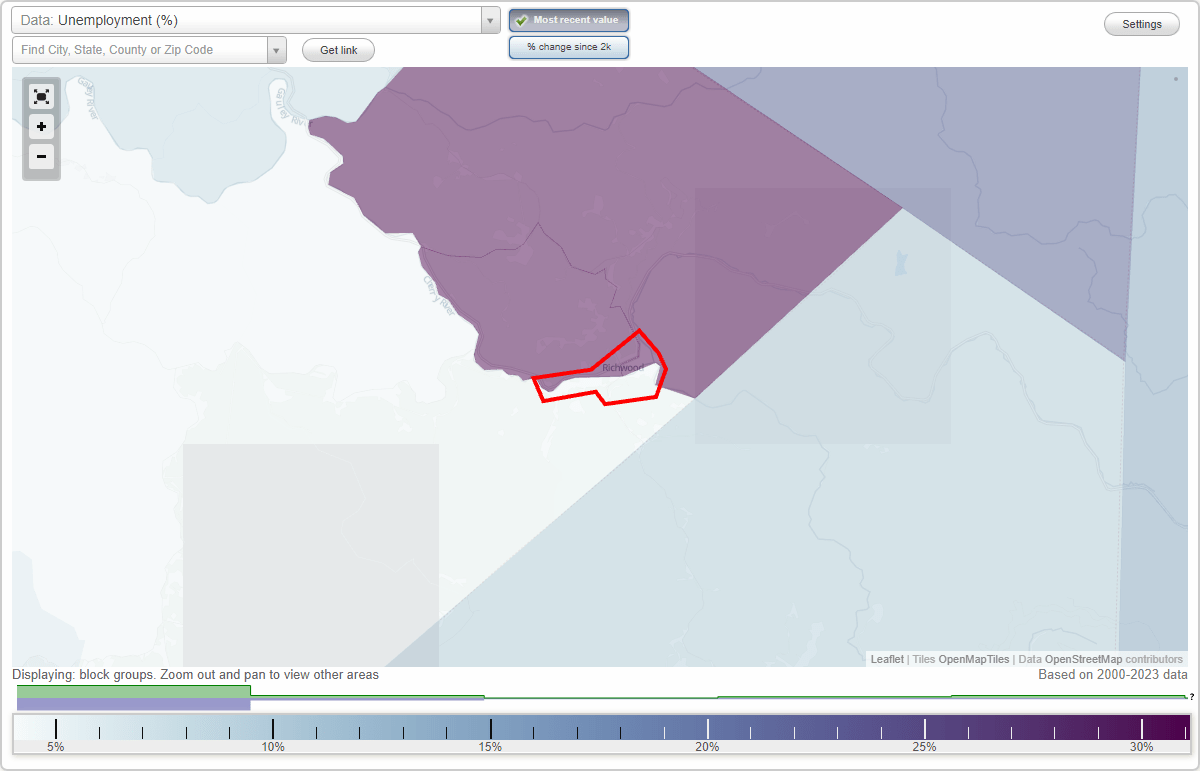Zoom out using the minus map control
The height and width of the screenshot is (771, 1200).
pyautogui.click(x=41, y=156)
